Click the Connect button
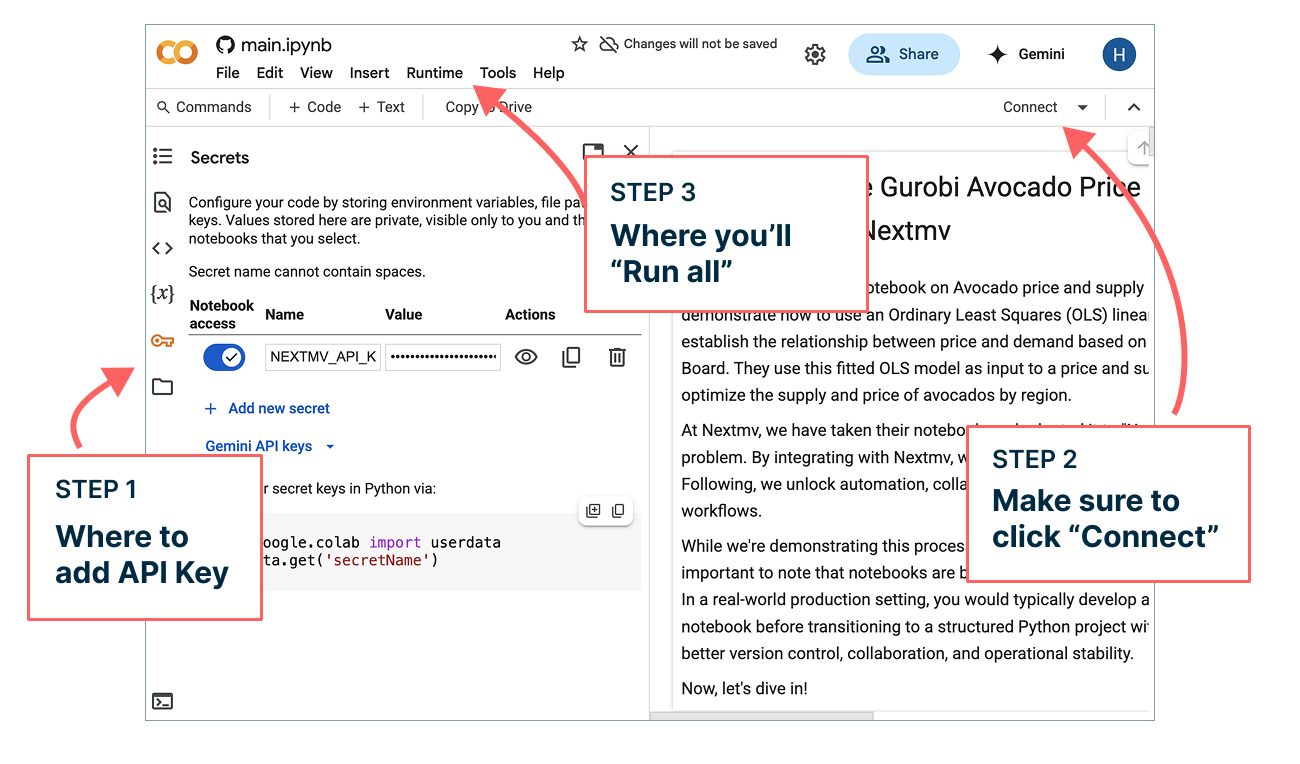Viewport: 1300px width, 764px height. (1030, 107)
